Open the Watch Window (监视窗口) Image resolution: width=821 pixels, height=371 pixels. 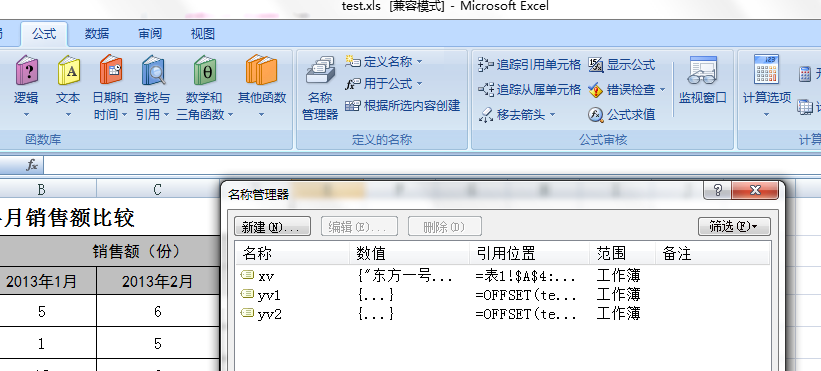703,80
